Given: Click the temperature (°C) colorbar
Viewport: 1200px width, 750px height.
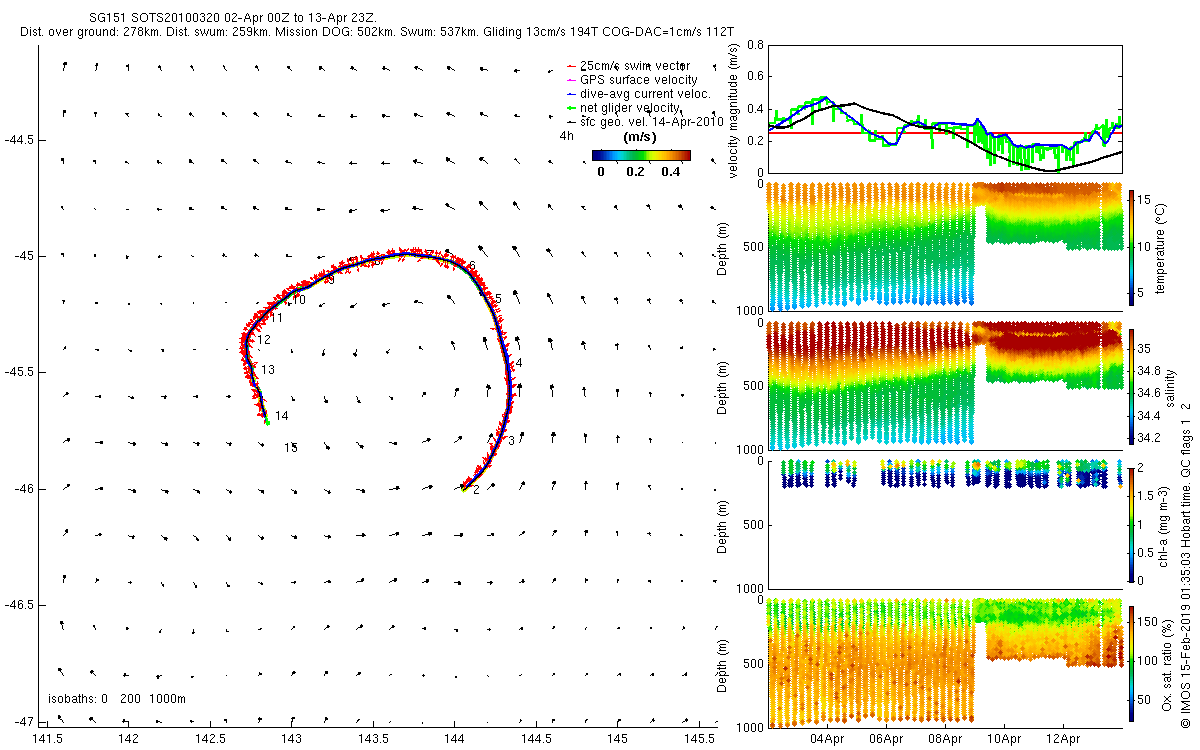Looking at the screenshot, I should coord(1133,246).
